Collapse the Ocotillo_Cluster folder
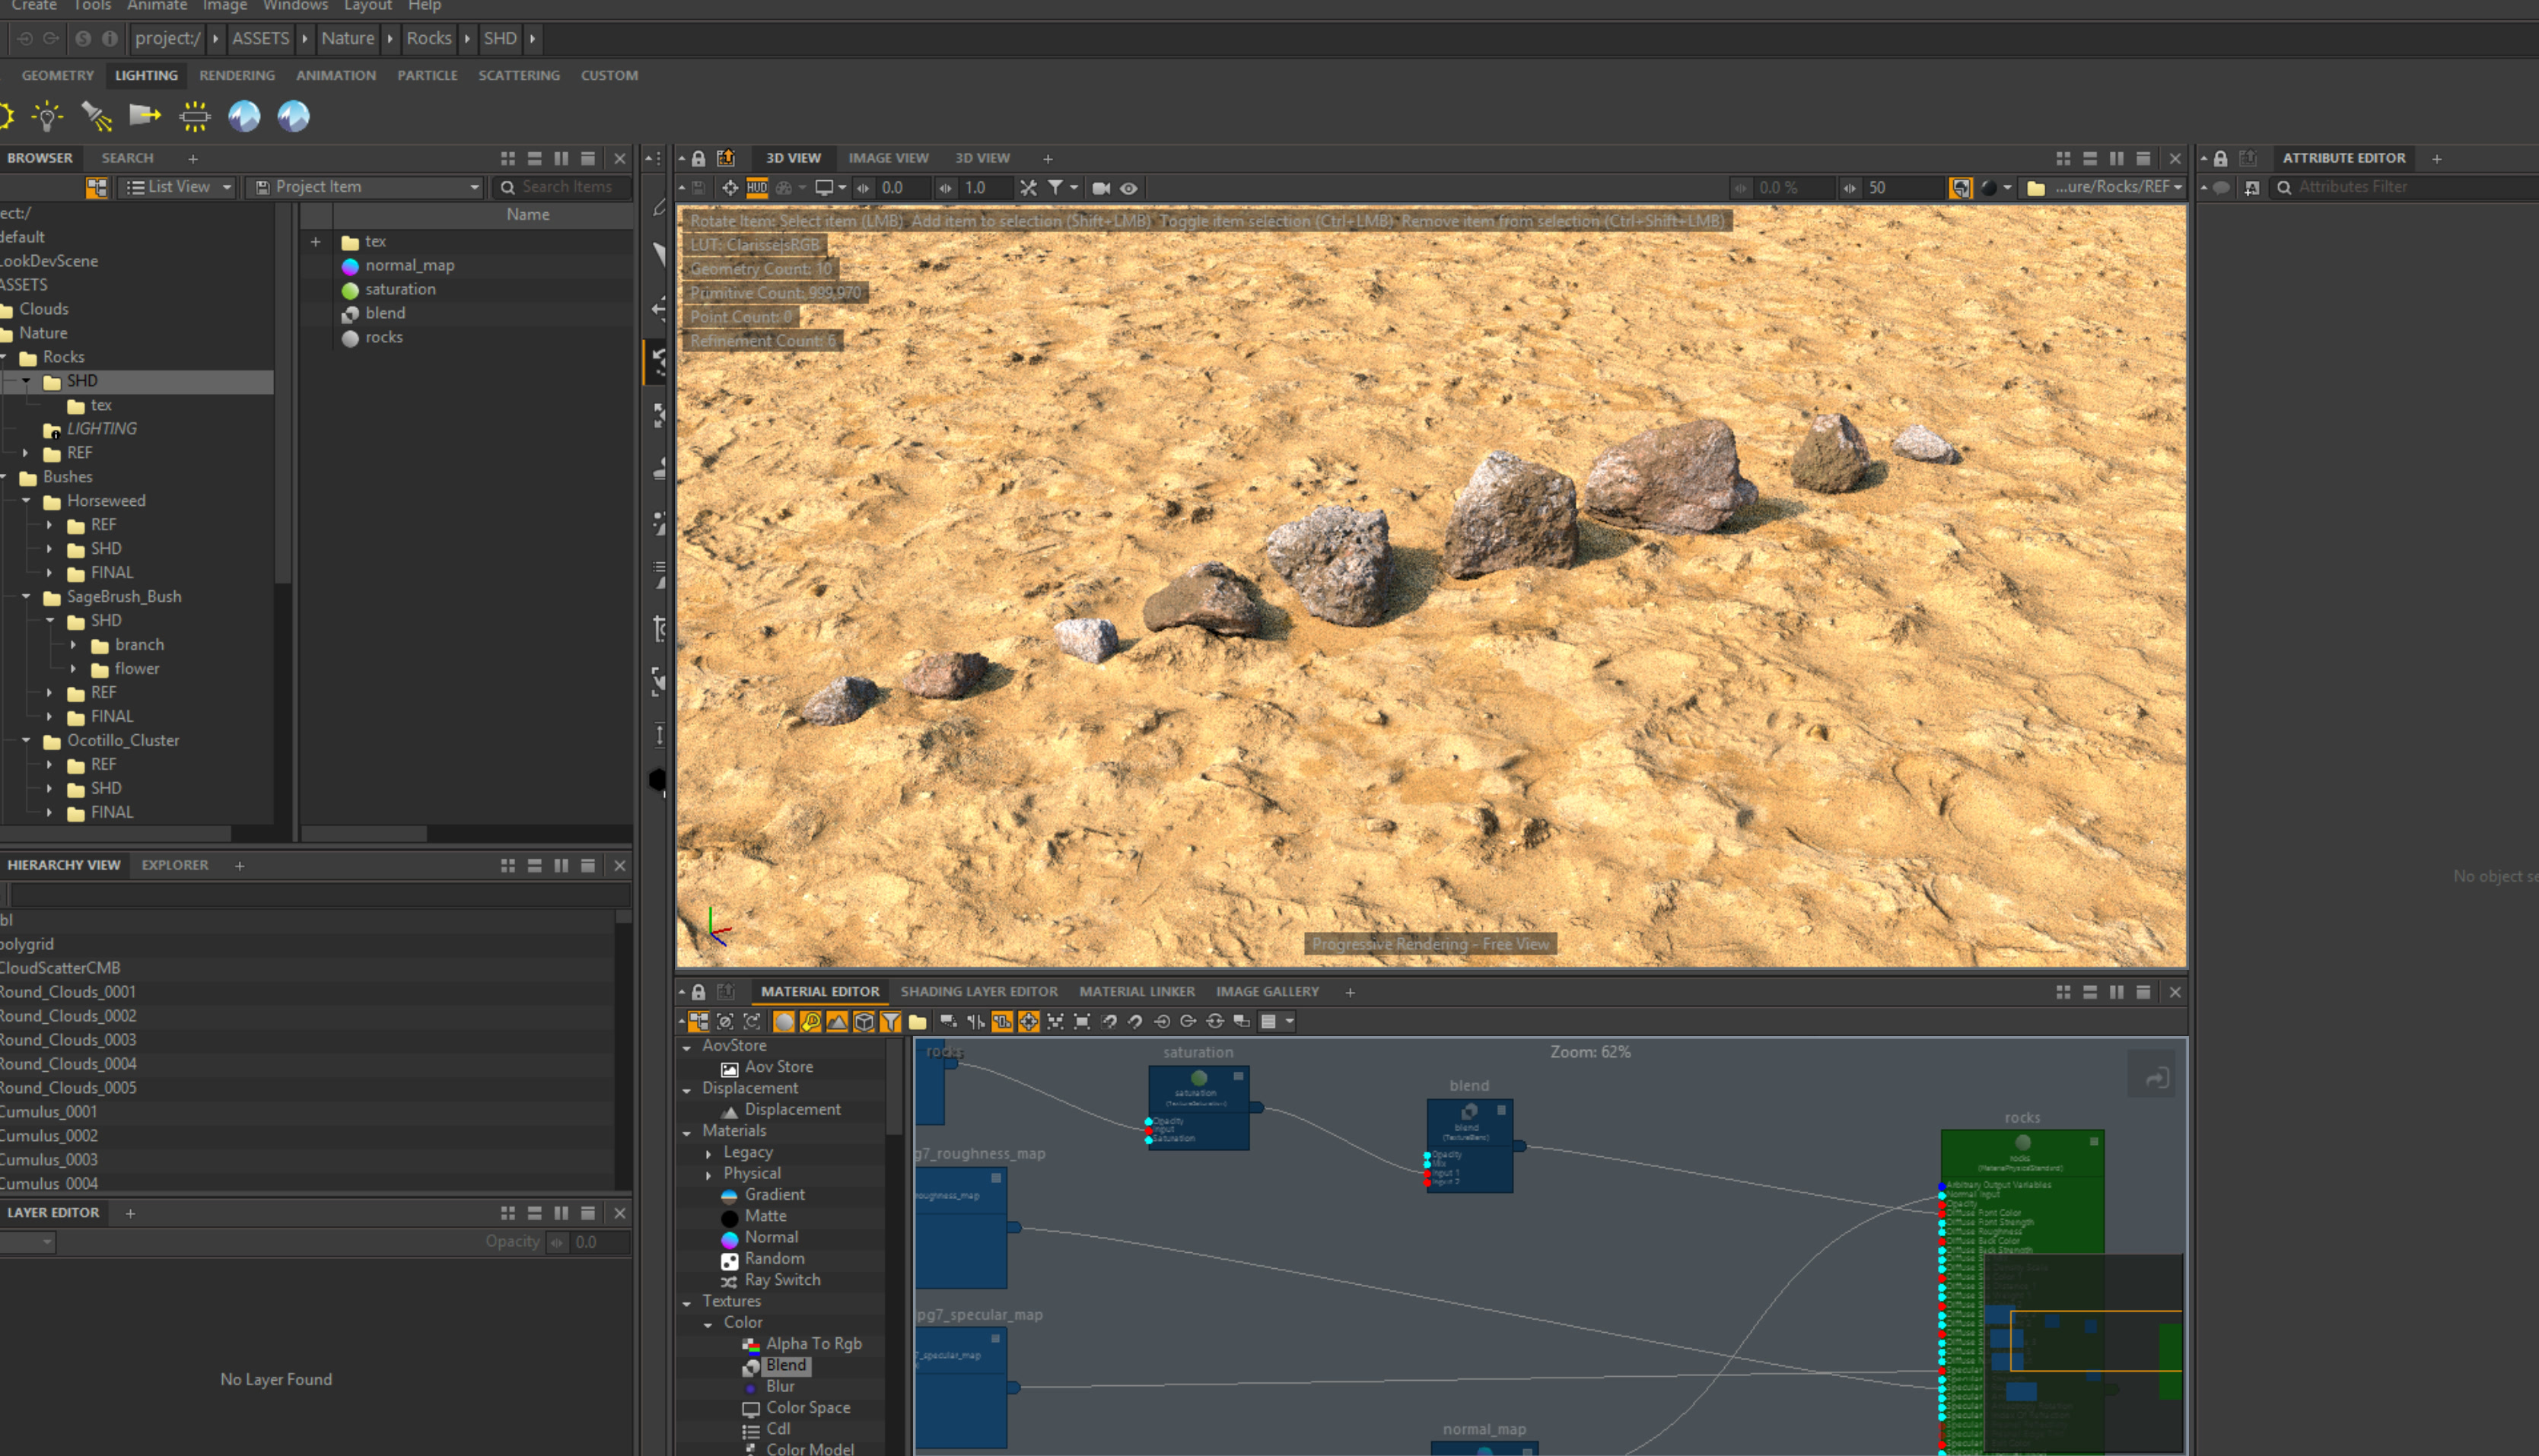 tap(26, 741)
